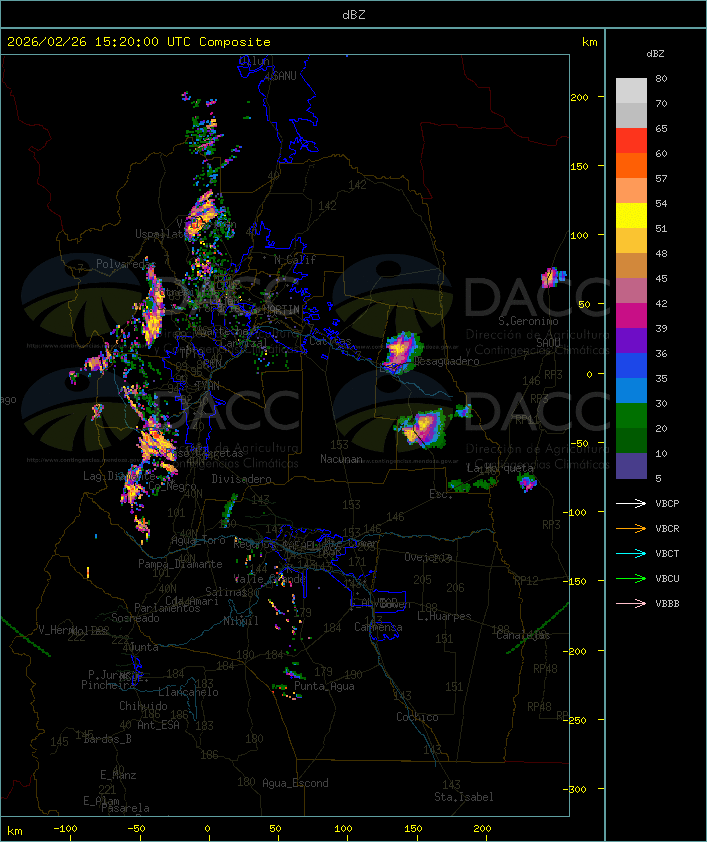Click the white VBCP arrow icon

pos(631,503)
